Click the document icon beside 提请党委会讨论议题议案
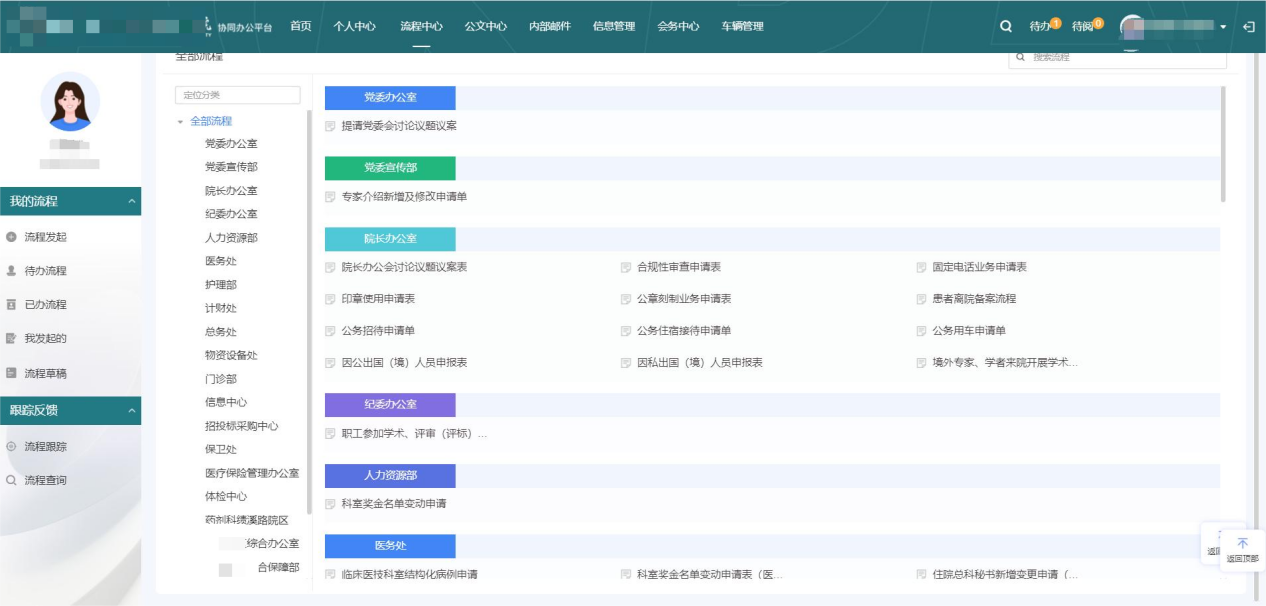Image resolution: width=1266 pixels, height=606 pixels. 330,126
